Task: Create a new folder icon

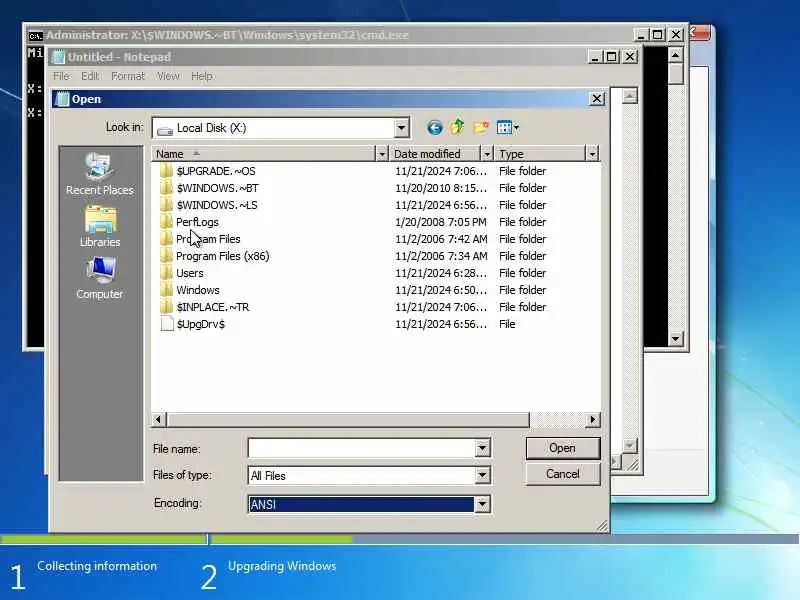Action: point(481,127)
